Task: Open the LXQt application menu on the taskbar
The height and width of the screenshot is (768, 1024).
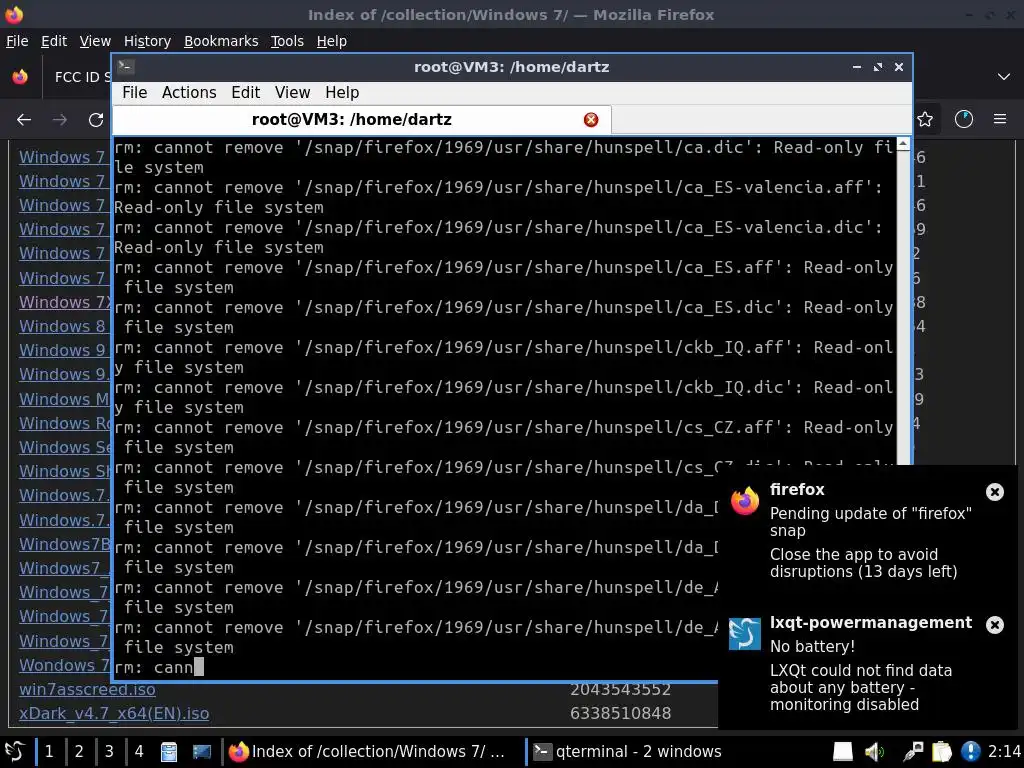Action: (14, 752)
